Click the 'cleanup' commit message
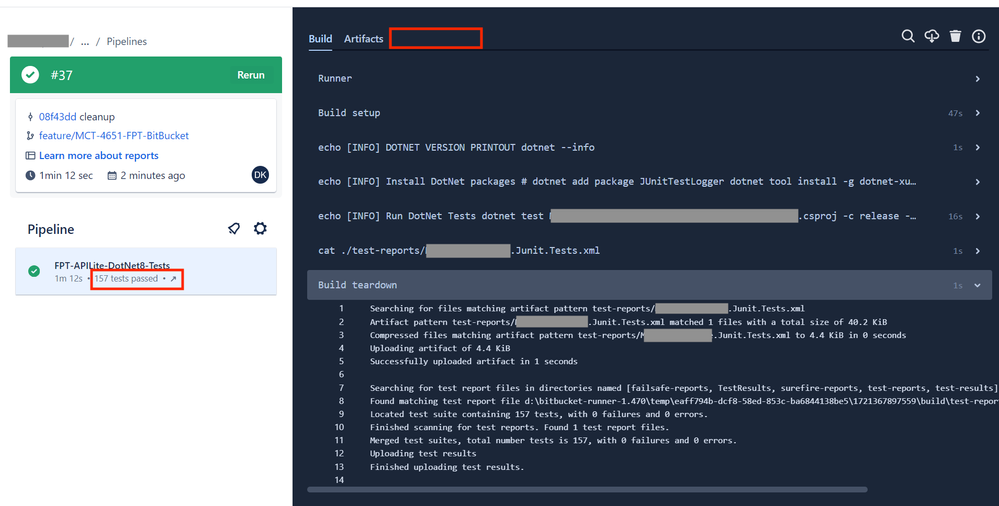The height and width of the screenshot is (506, 999). (97, 117)
